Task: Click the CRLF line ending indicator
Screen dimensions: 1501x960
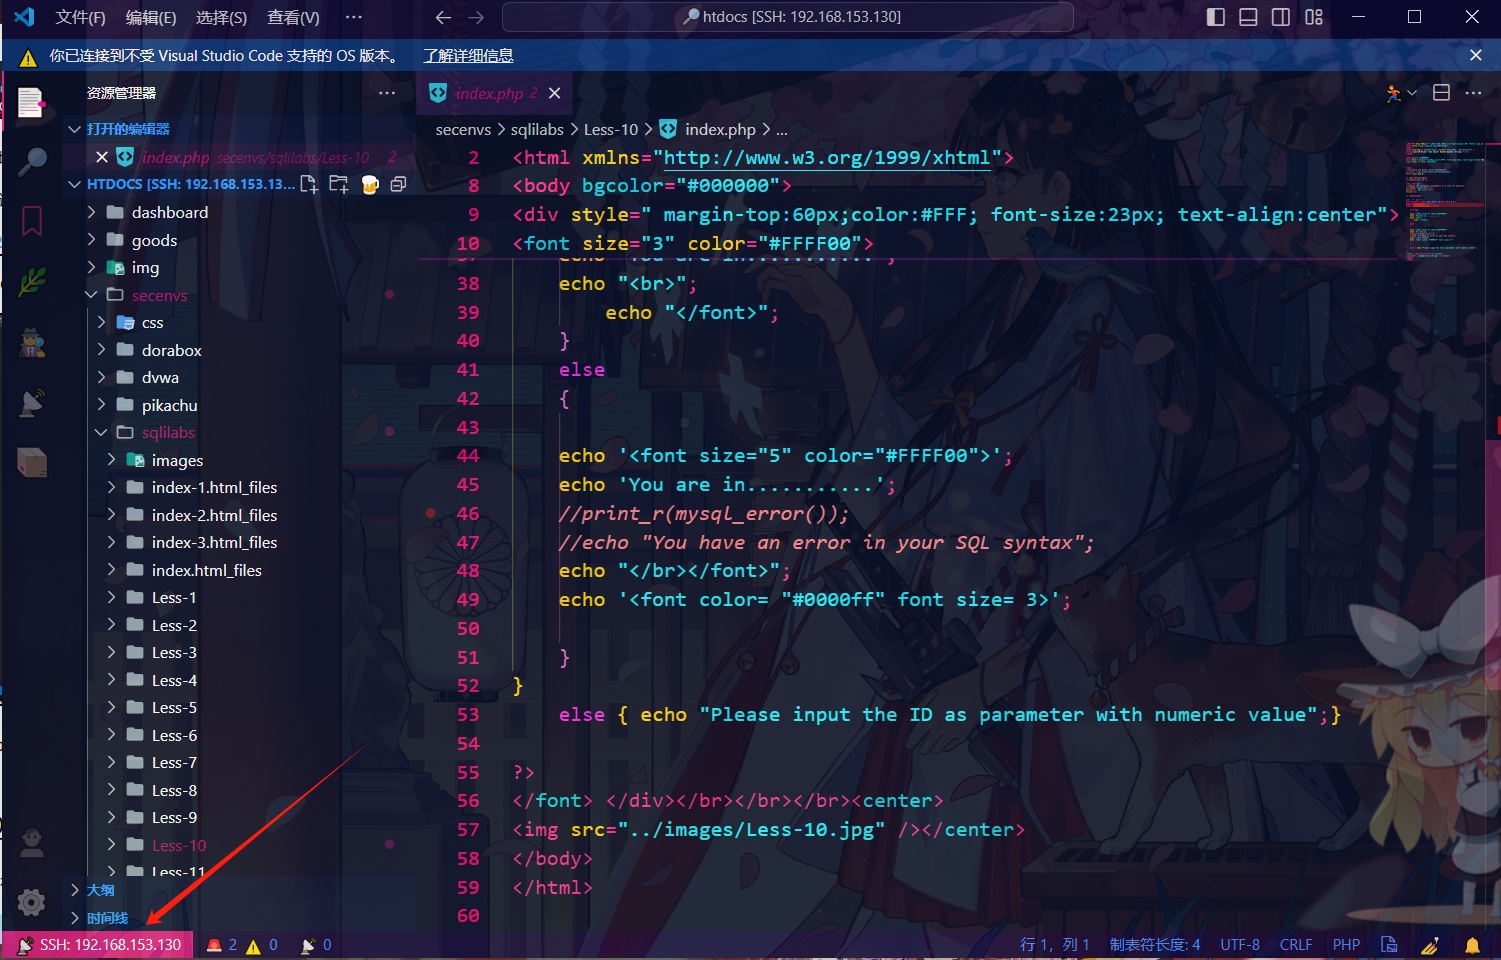Action: coord(1296,945)
